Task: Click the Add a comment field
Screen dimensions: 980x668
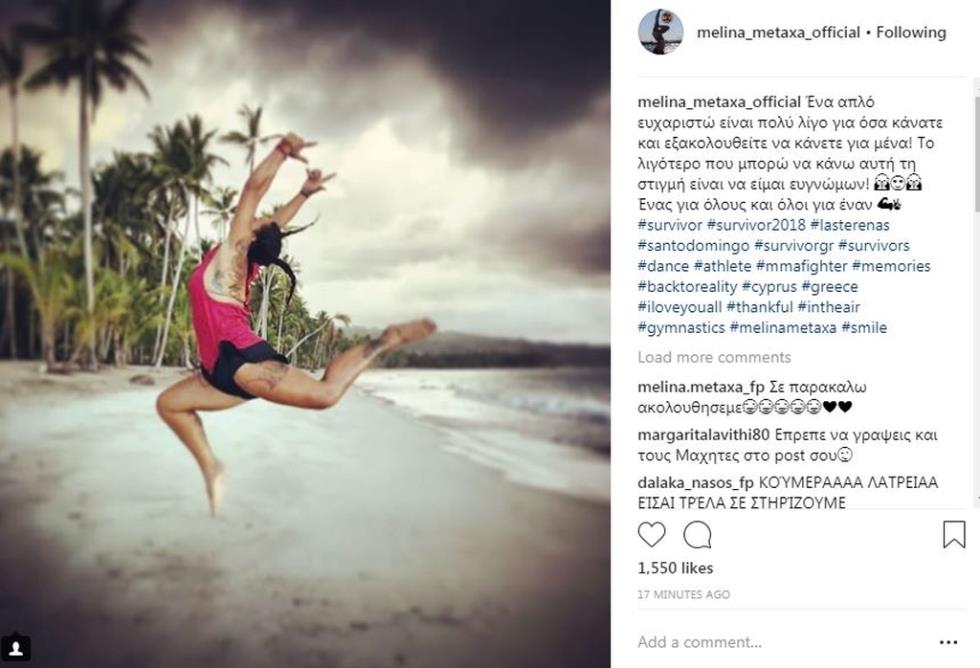Action: [781, 642]
